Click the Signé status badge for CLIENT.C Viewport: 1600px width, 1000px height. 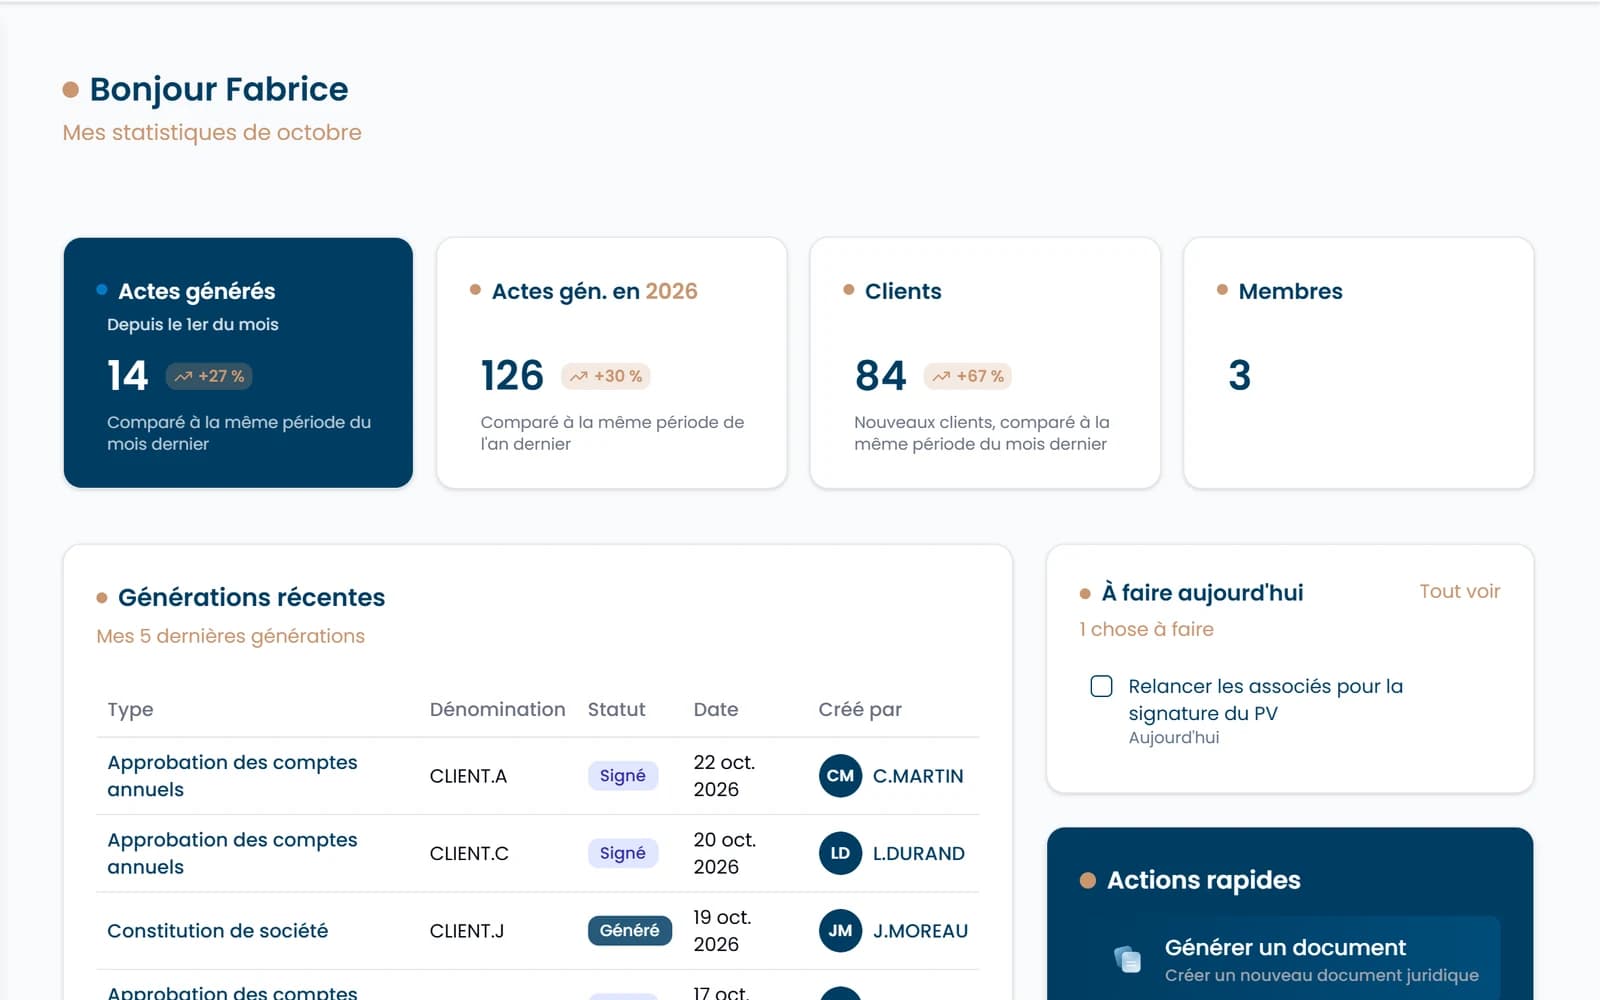click(622, 853)
